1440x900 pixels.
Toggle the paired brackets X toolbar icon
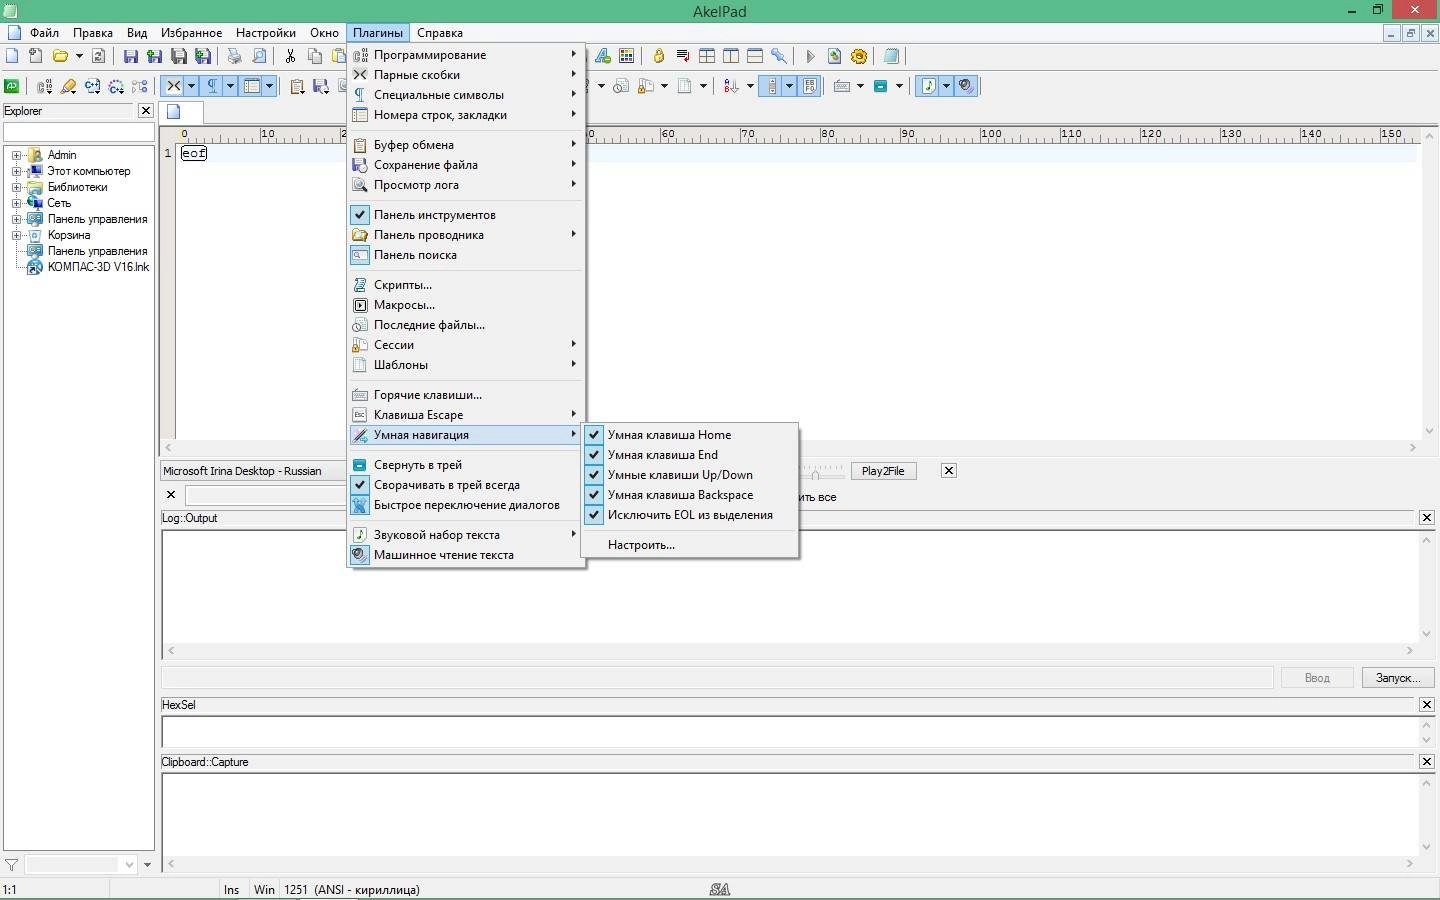pyautogui.click(x=174, y=86)
